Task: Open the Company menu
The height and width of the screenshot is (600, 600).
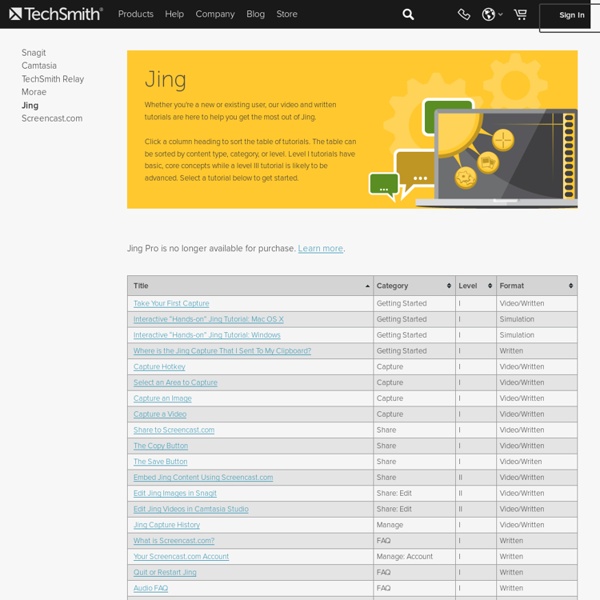Action: coord(215,14)
